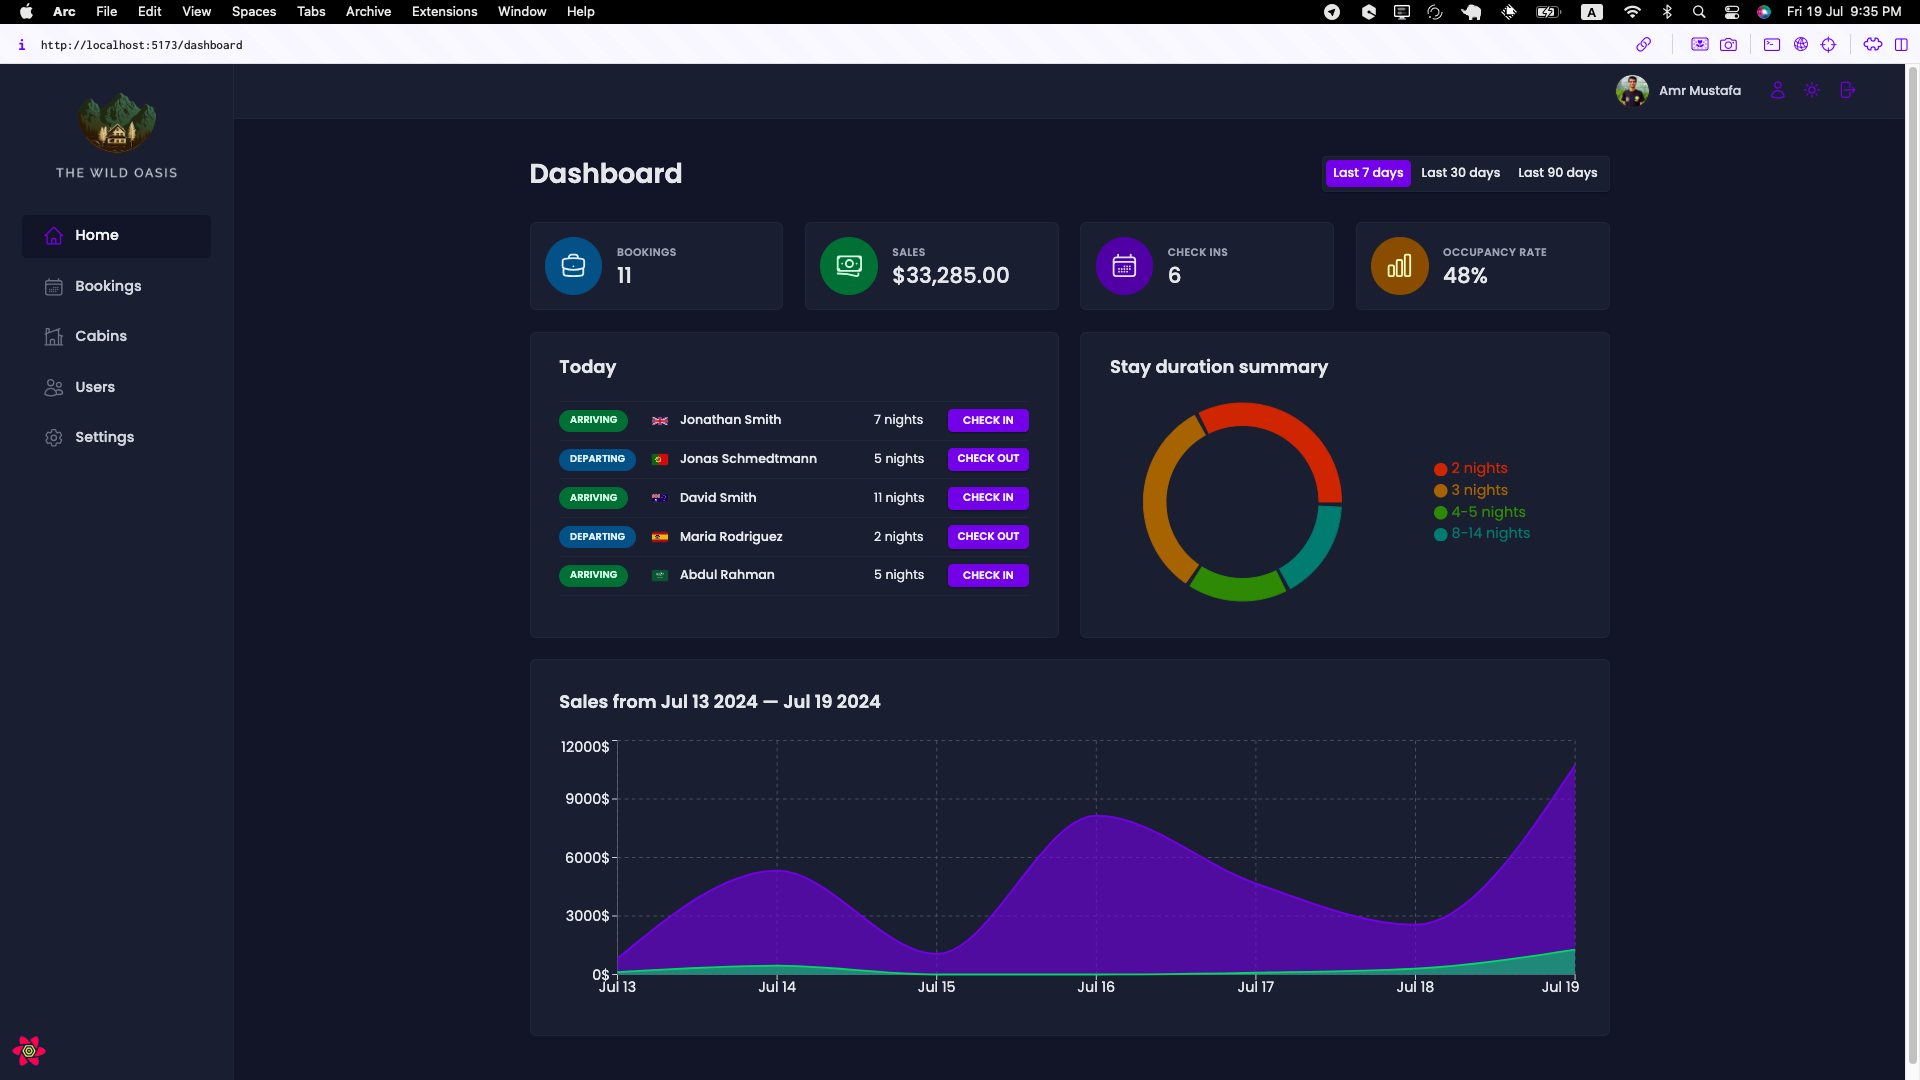Image resolution: width=1920 pixels, height=1080 pixels.
Task: Click the green Sales banknote icon
Action: tap(848, 266)
